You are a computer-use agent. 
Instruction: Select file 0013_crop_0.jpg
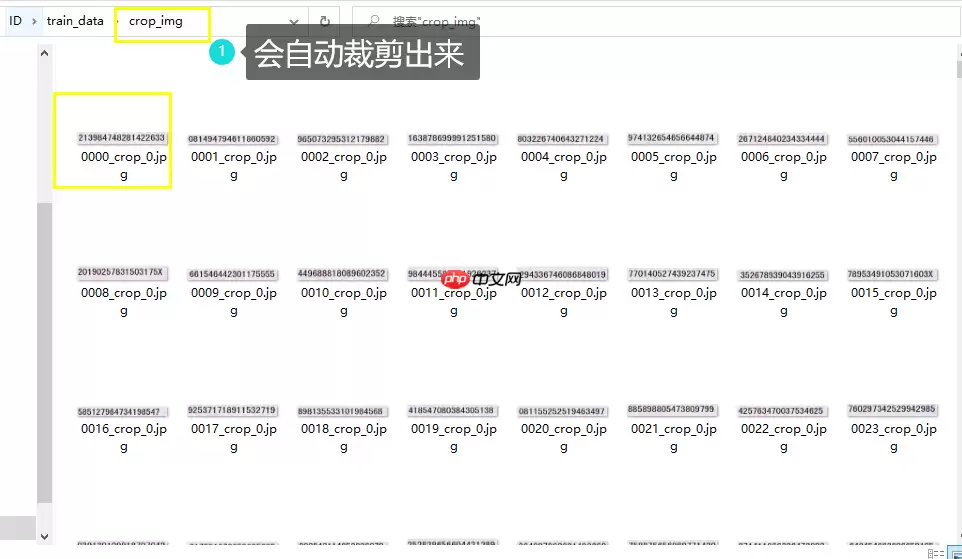coord(674,292)
